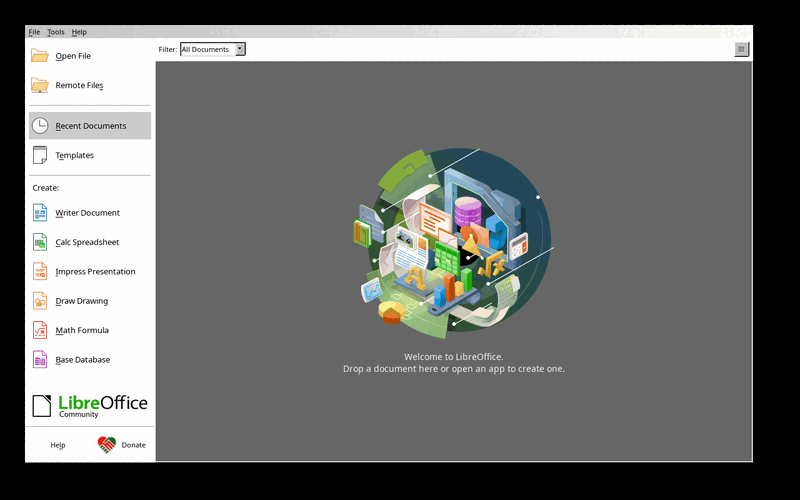Open the Help menu in menu bar
800x500 pixels.
coord(79,32)
